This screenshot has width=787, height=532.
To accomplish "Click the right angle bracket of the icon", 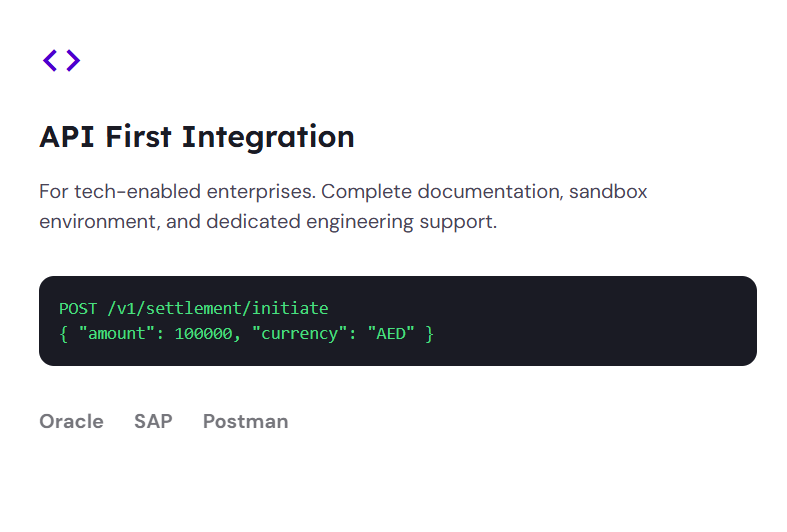I will click(73, 60).
